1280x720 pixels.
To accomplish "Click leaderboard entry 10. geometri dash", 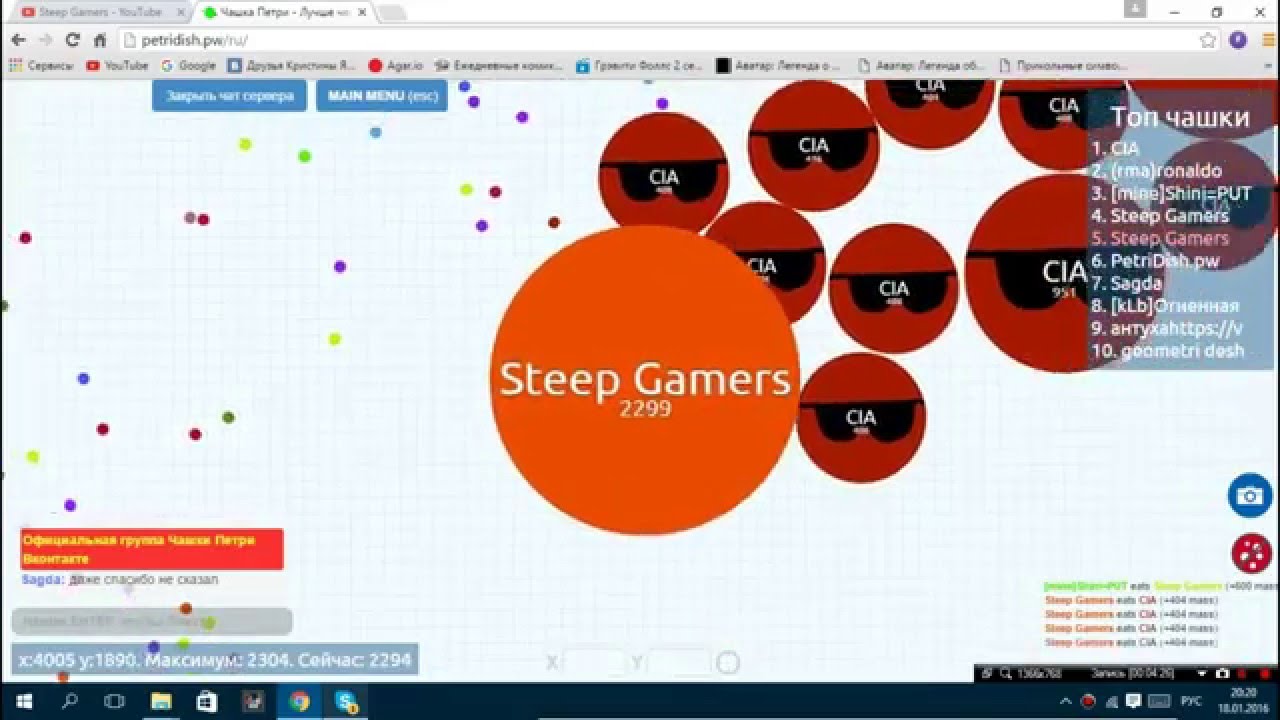I will click(x=1168, y=351).
